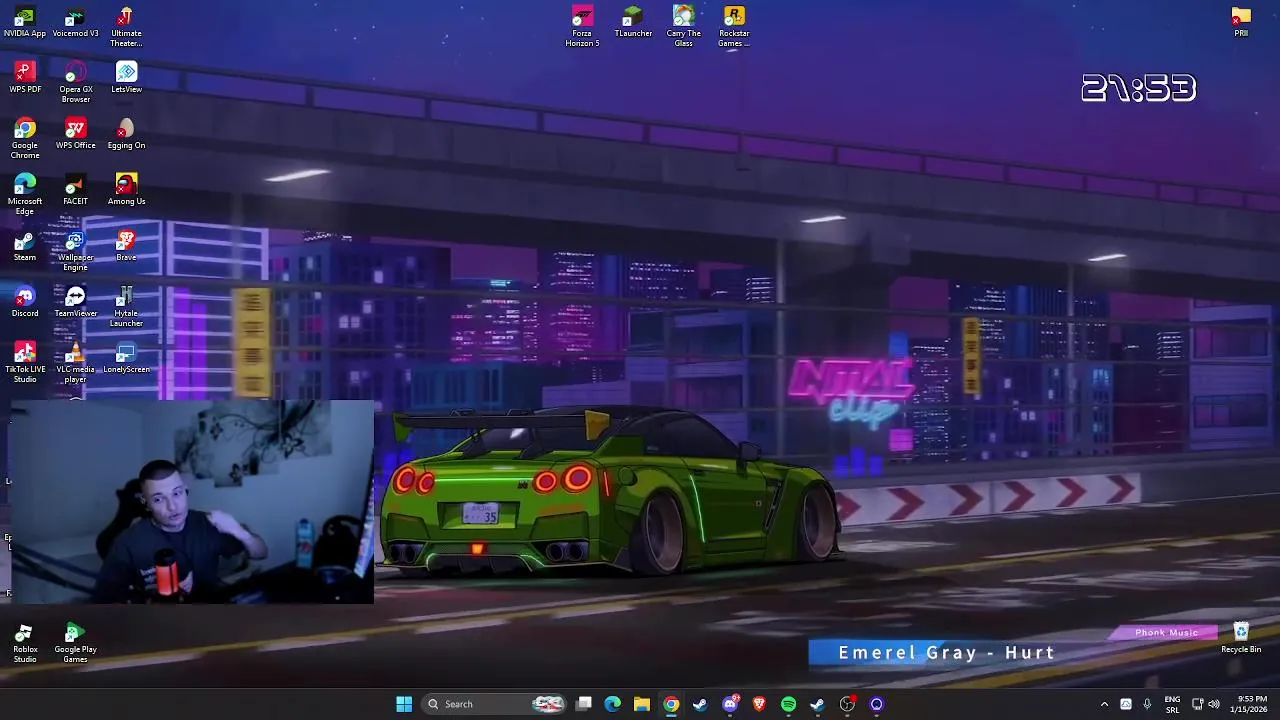Click the Microsoft Edge desktop shortcut
This screenshot has width=1280, height=720.
25,195
